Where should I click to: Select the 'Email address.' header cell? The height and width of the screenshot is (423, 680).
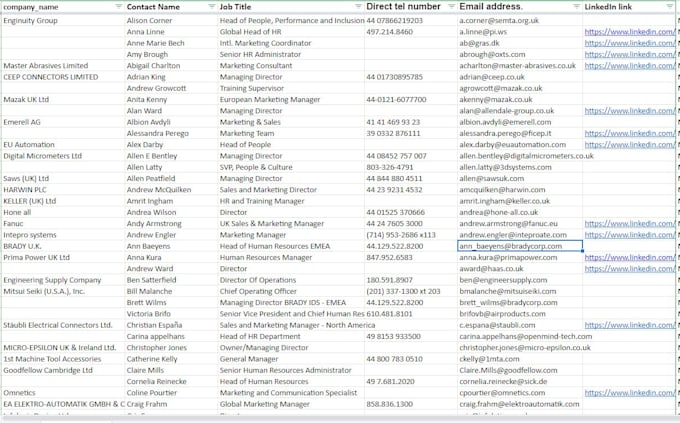pyautogui.click(x=520, y=7)
